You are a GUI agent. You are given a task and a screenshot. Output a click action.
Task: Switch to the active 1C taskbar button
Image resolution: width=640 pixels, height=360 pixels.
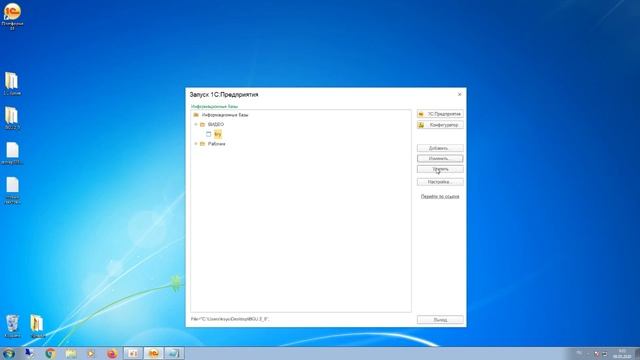click(154, 353)
